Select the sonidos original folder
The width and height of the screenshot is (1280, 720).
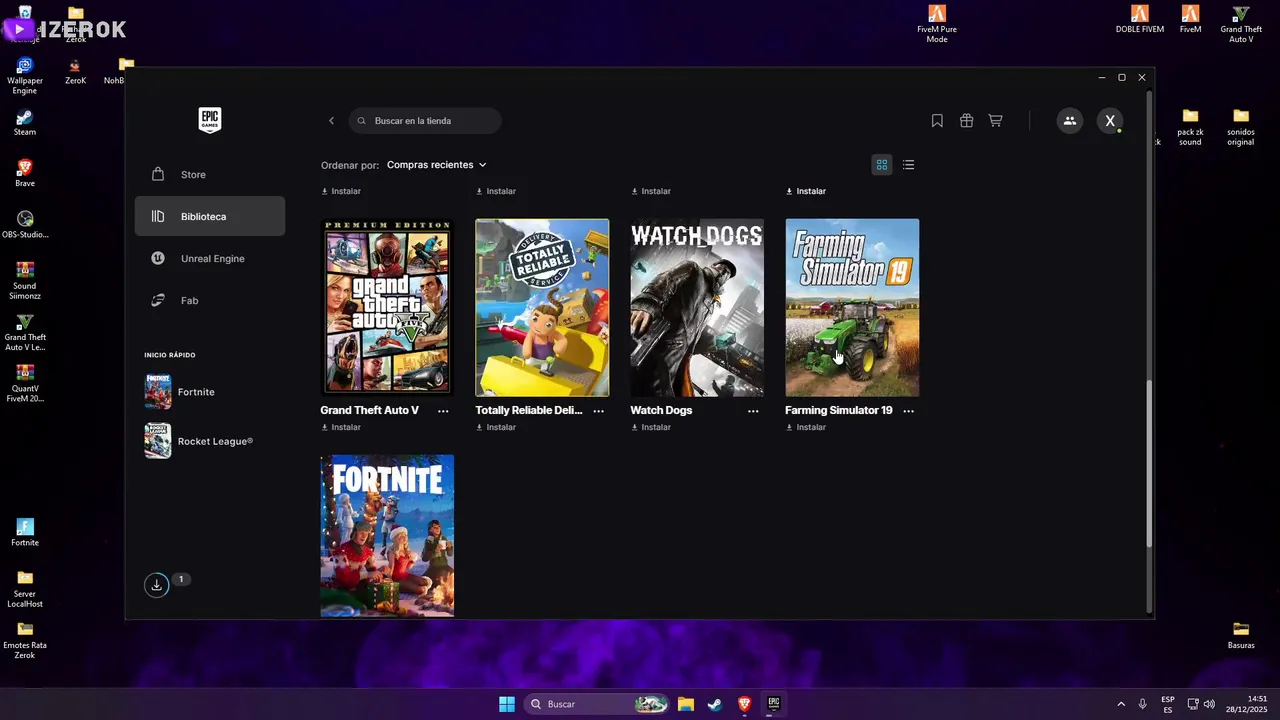click(x=1241, y=127)
